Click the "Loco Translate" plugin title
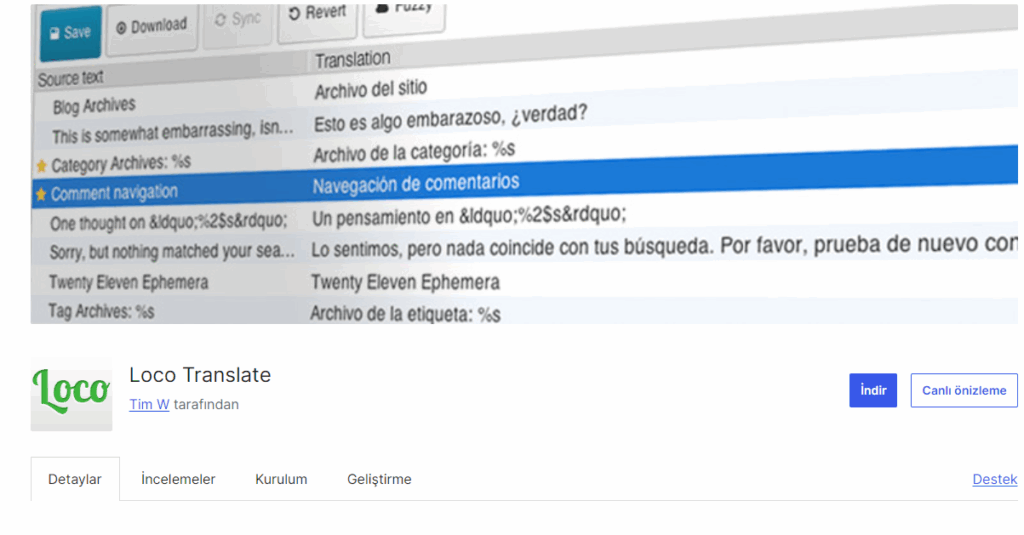The image size is (1024, 535). 200,375
